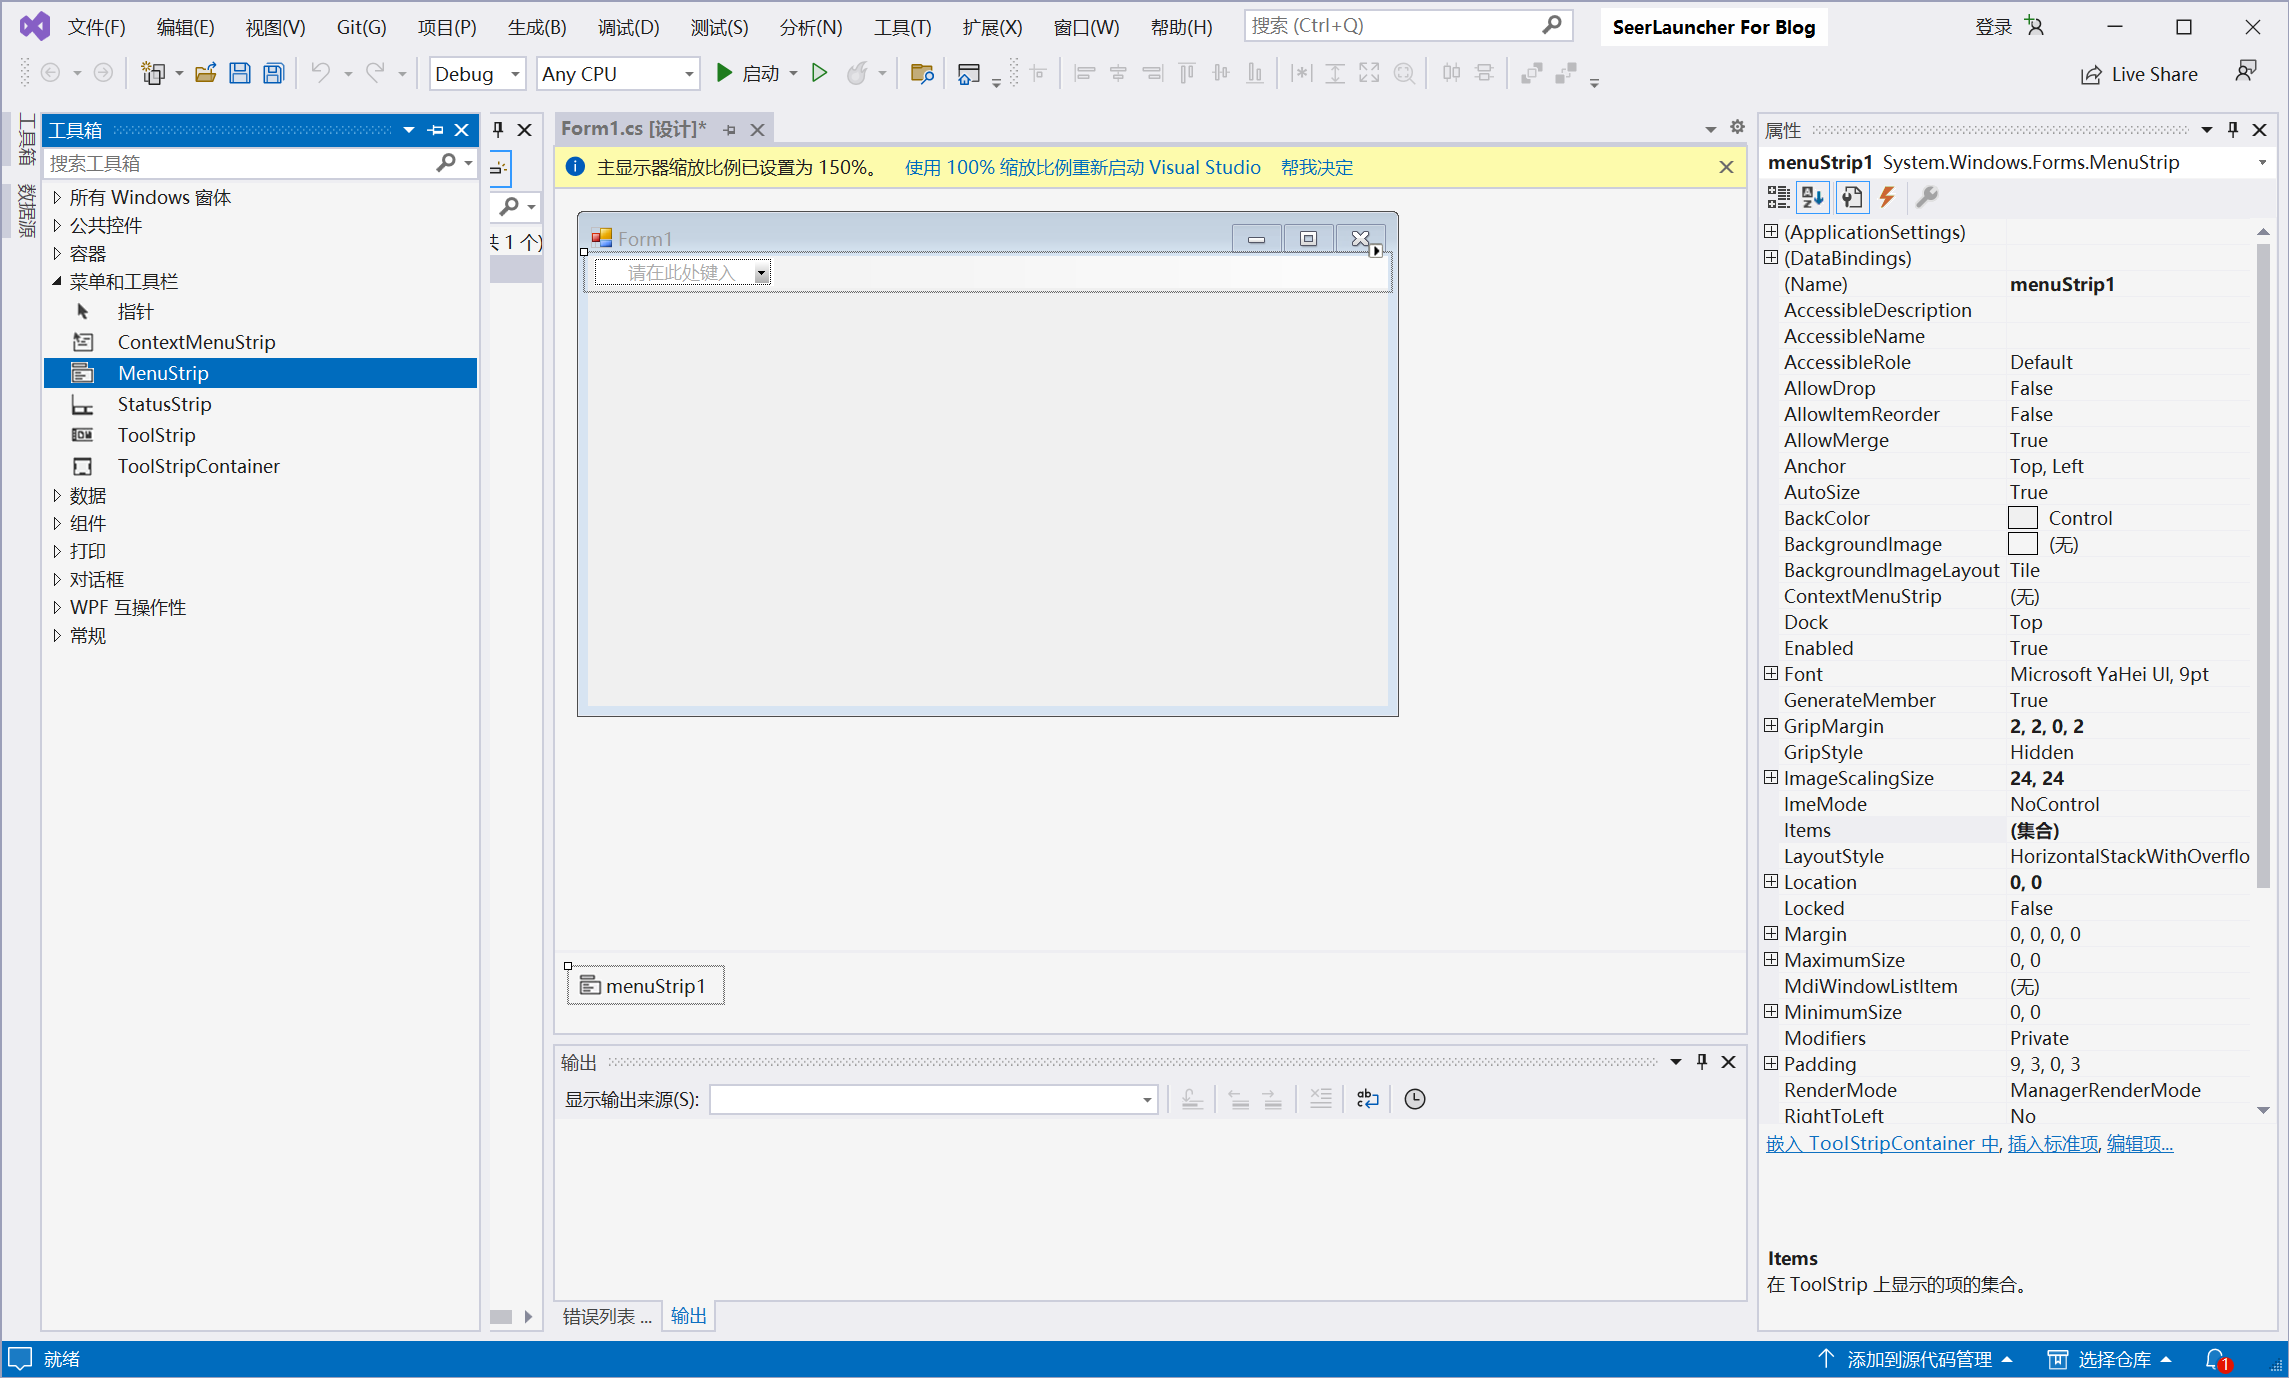Click the Live Share icon

(x=2091, y=74)
